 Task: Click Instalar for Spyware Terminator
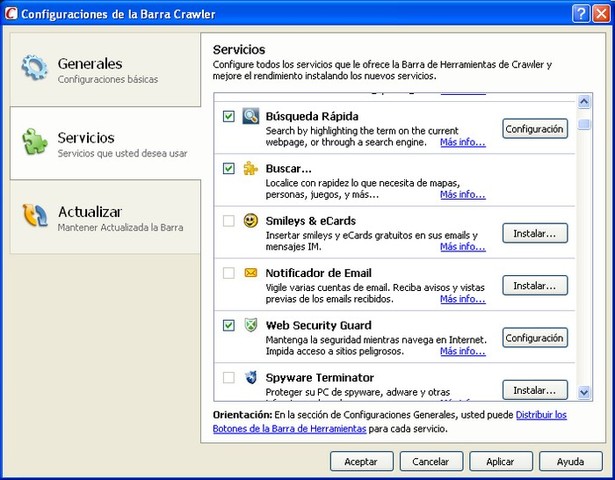point(535,390)
